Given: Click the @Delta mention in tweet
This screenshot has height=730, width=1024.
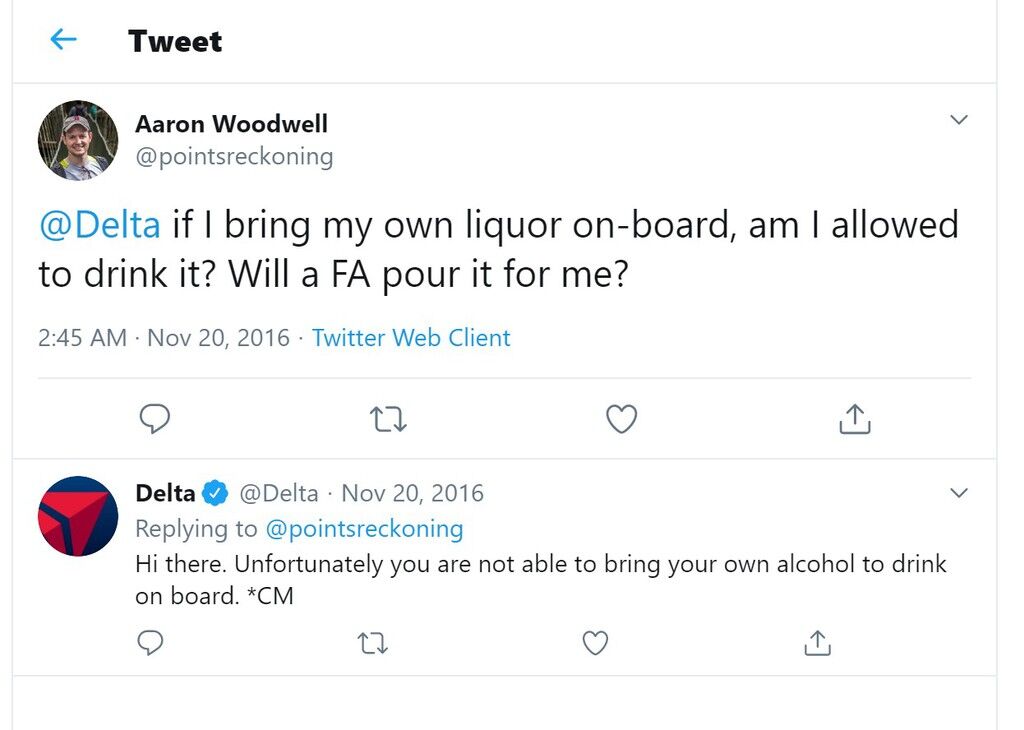Looking at the screenshot, I should tap(100, 225).
